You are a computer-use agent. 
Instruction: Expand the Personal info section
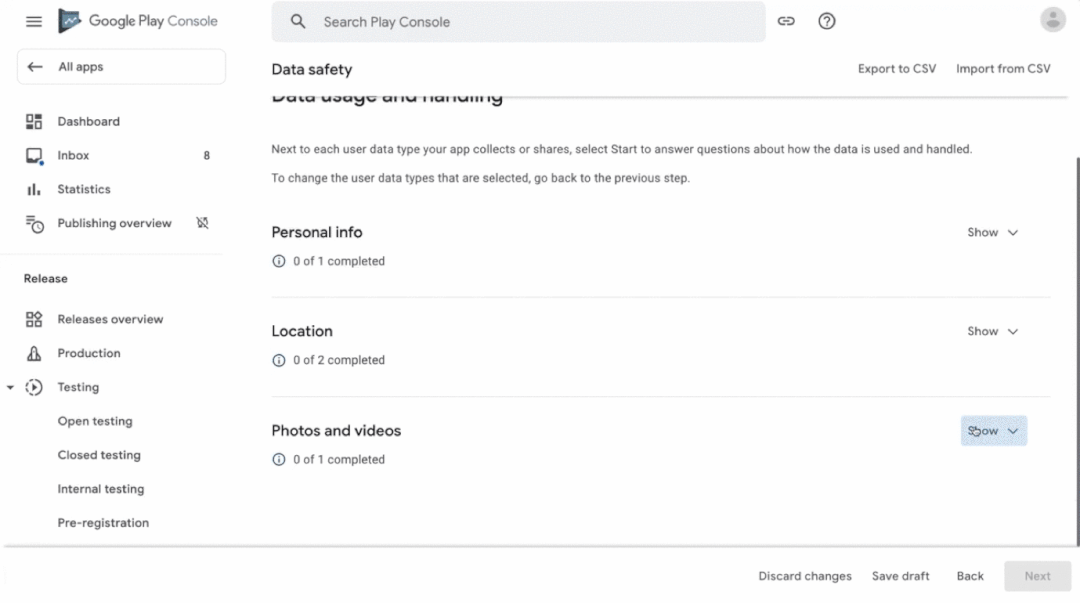coord(992,233)
